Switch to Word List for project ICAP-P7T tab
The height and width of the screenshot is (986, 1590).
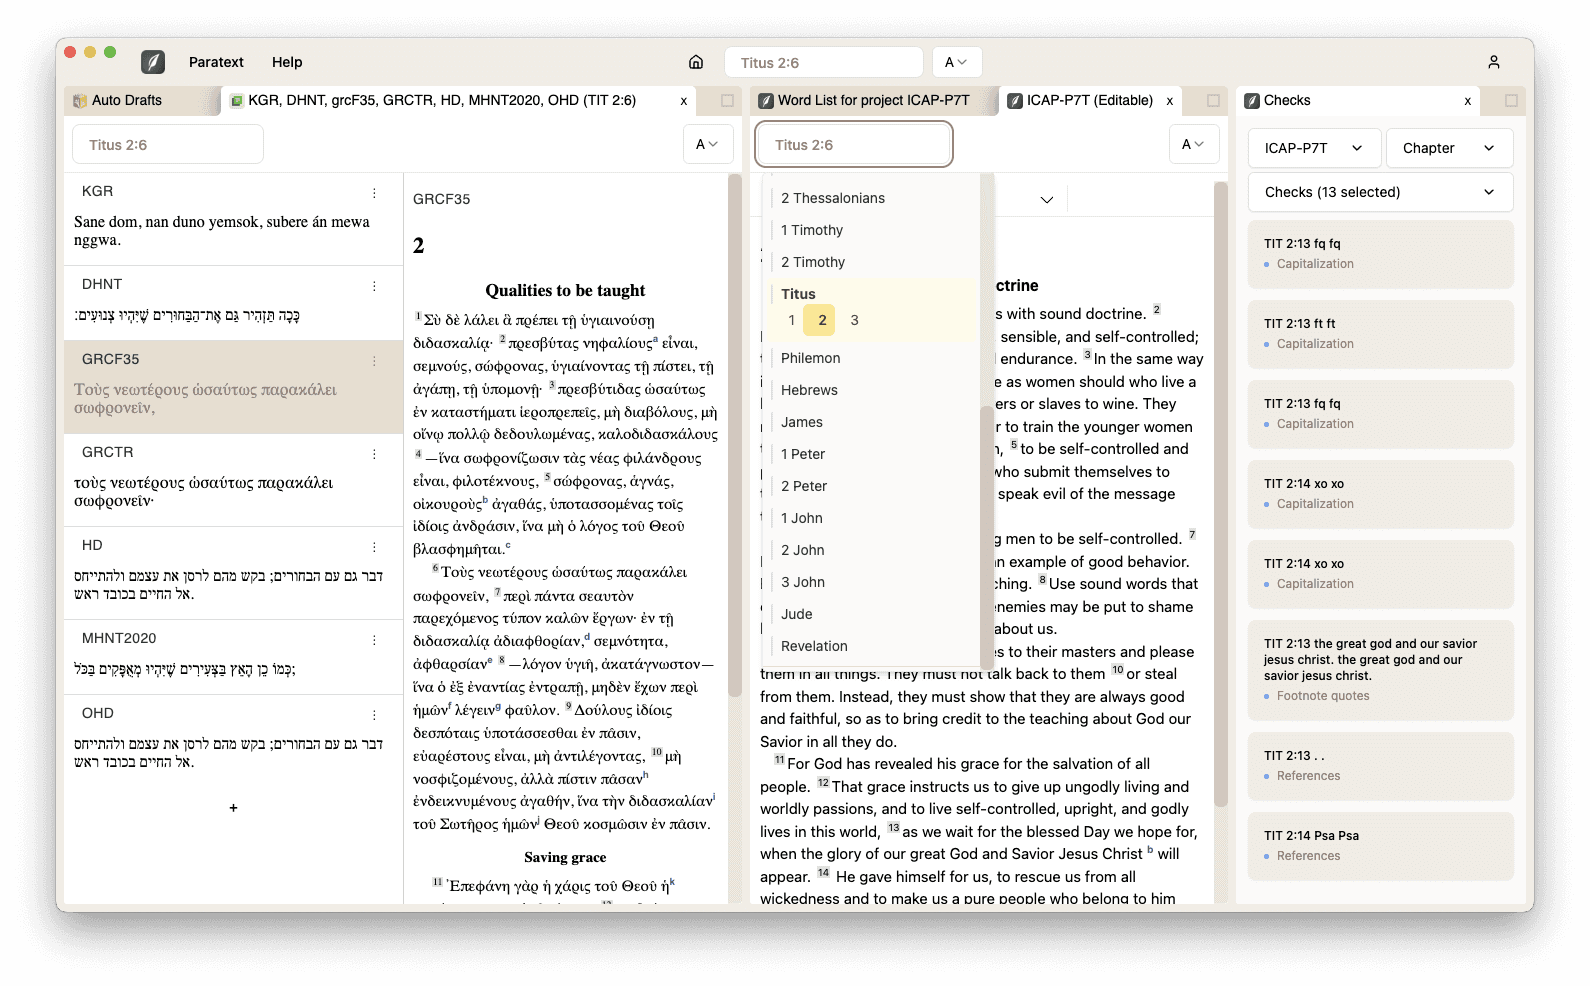click(x=873, y=101)
